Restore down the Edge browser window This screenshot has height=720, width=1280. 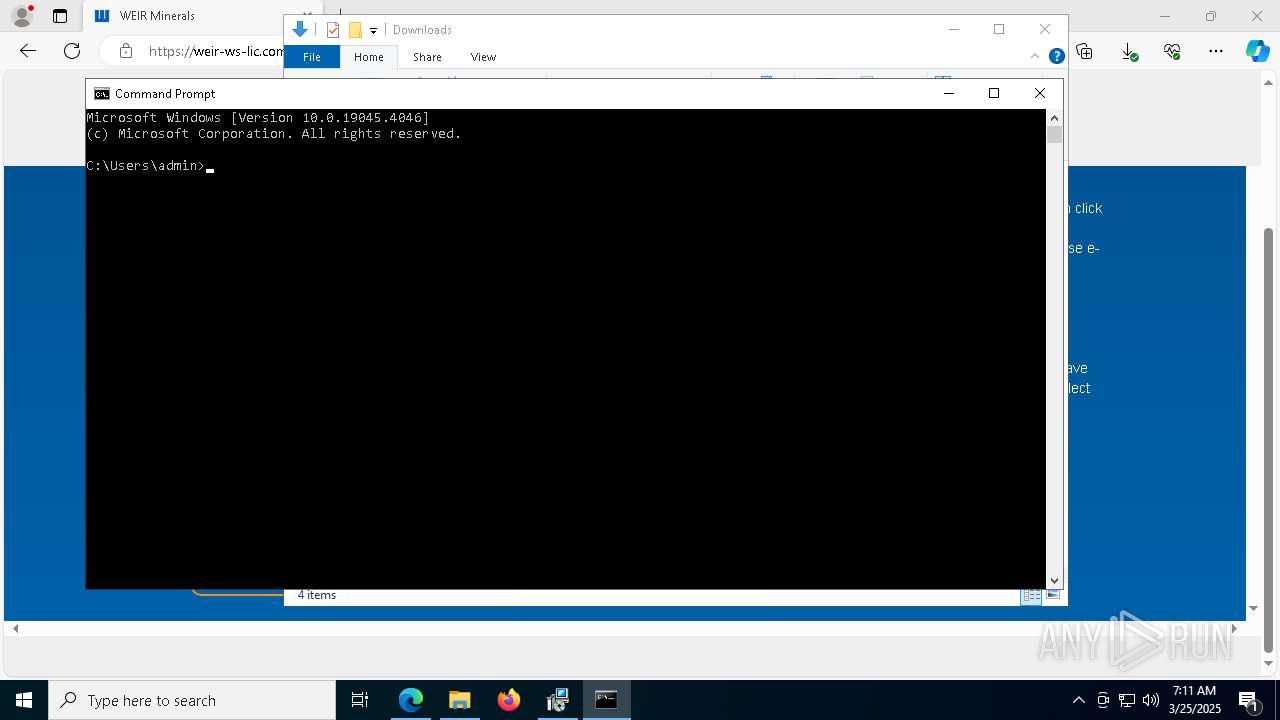1211,16
